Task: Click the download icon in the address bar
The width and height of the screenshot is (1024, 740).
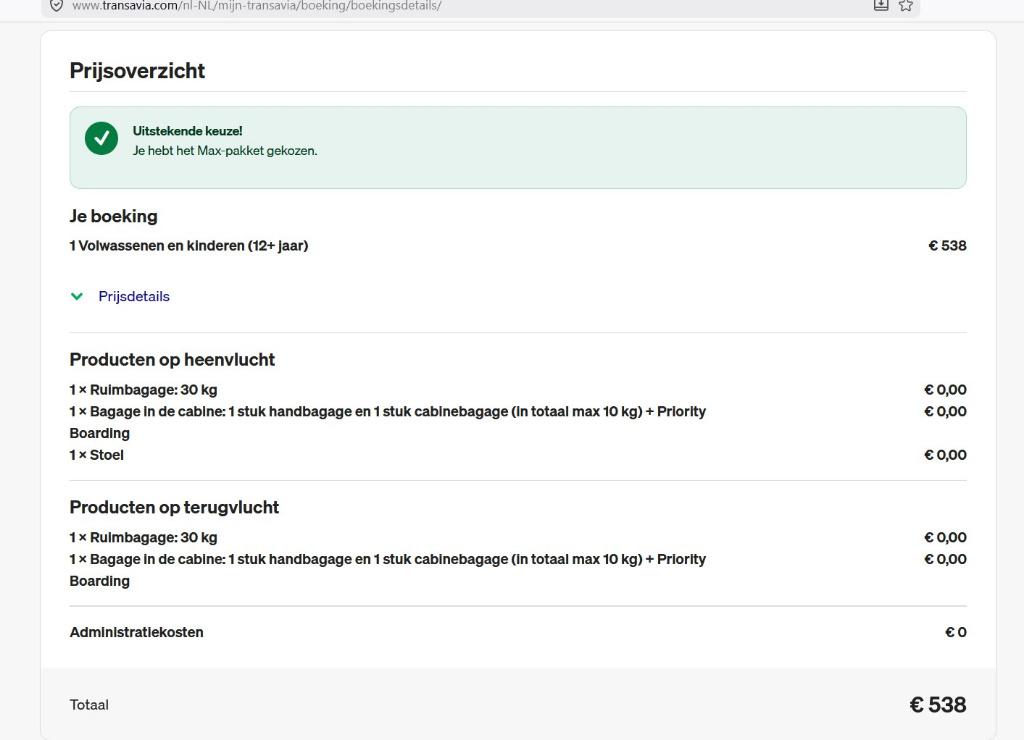Action: [881, 6]
